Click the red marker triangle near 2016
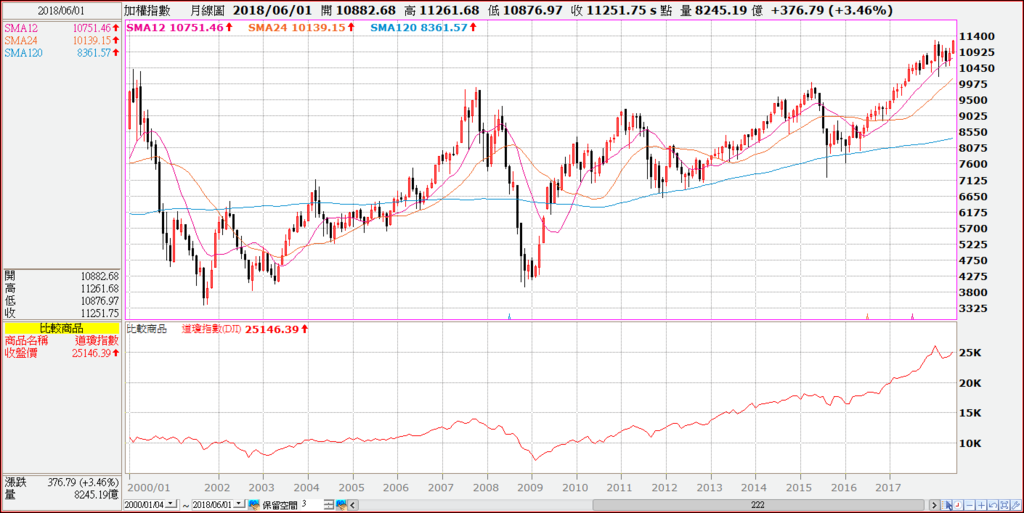Viewport: 1024px width, 513px height. [x=867, y=316]
